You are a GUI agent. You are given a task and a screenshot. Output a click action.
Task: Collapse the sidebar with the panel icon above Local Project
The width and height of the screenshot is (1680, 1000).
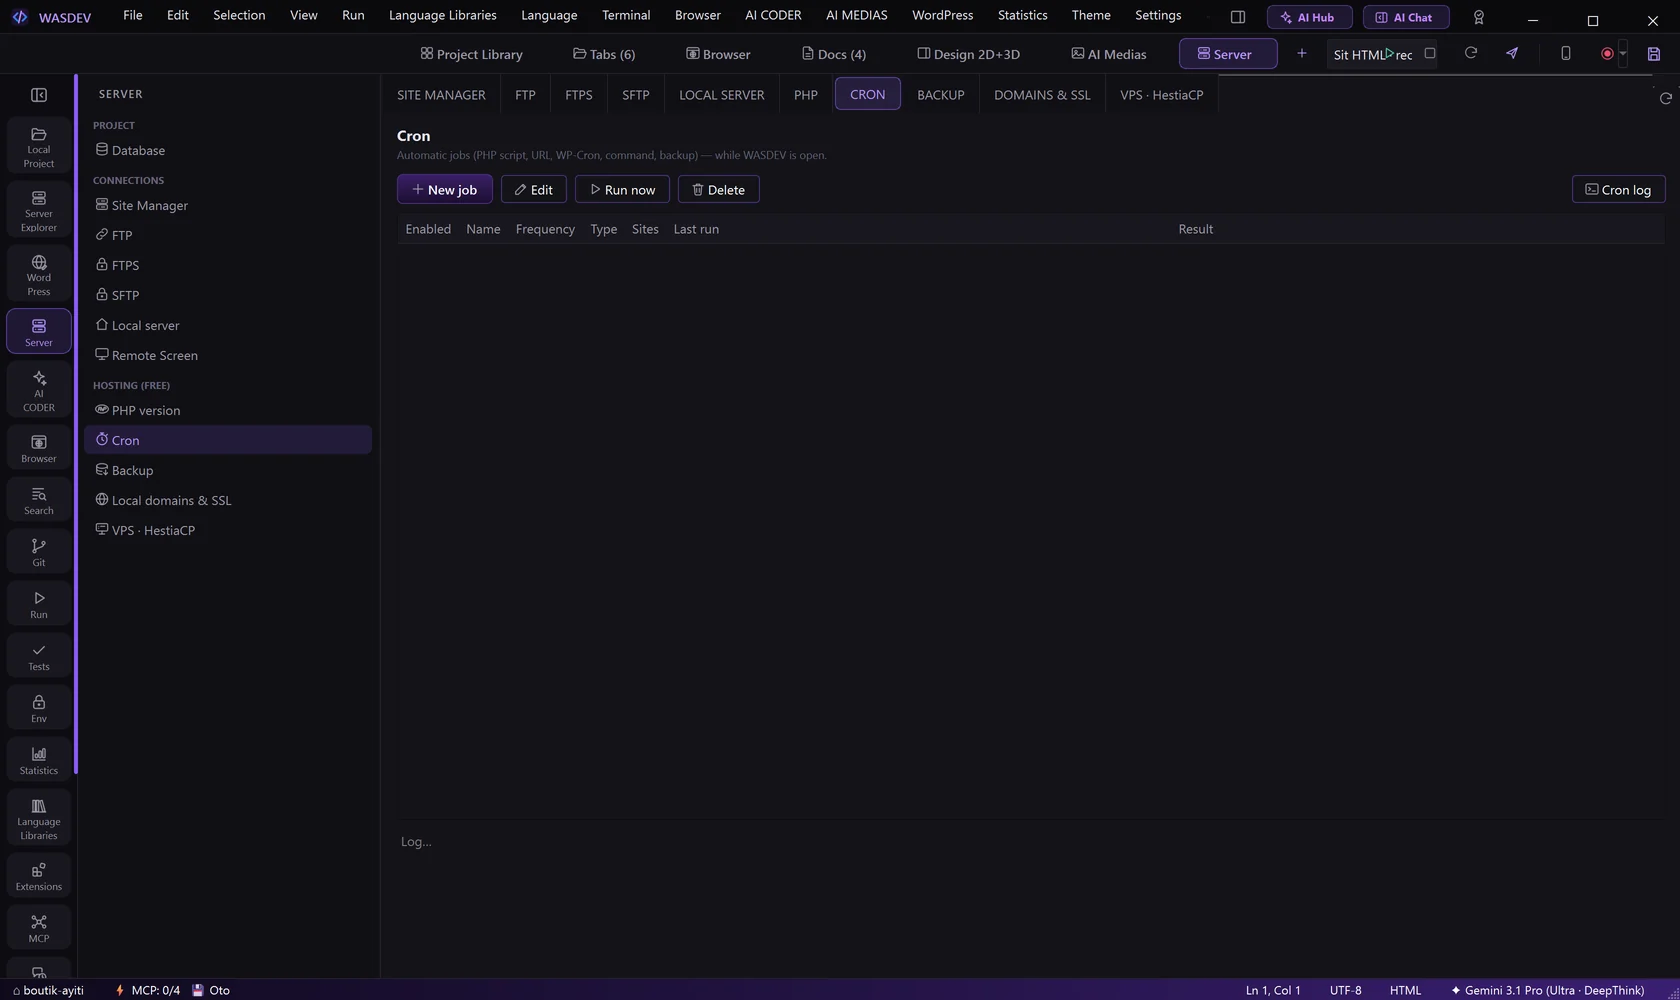39,95
